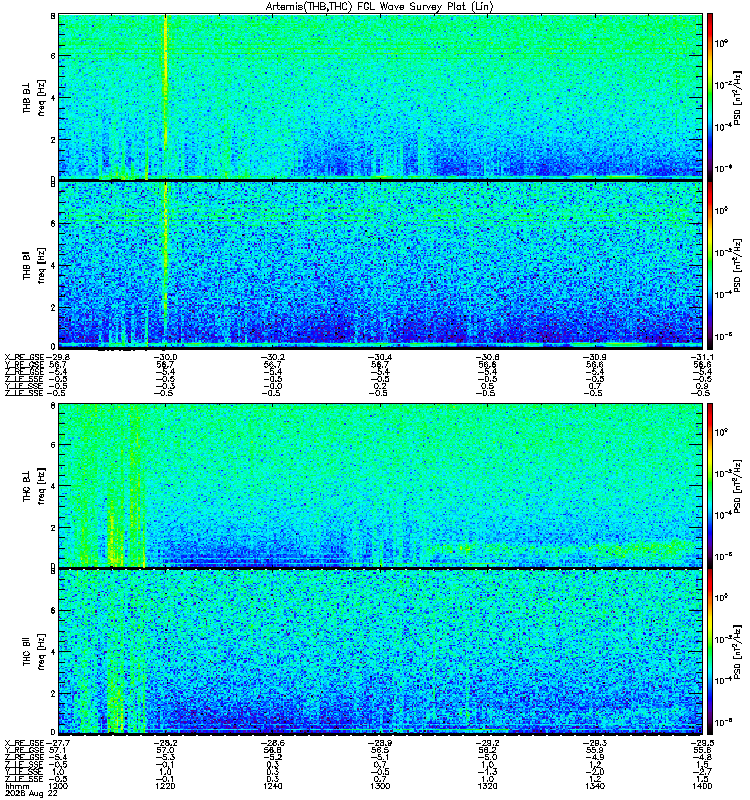Click the THB B-parallel freq axis label

tap(34, 265)
